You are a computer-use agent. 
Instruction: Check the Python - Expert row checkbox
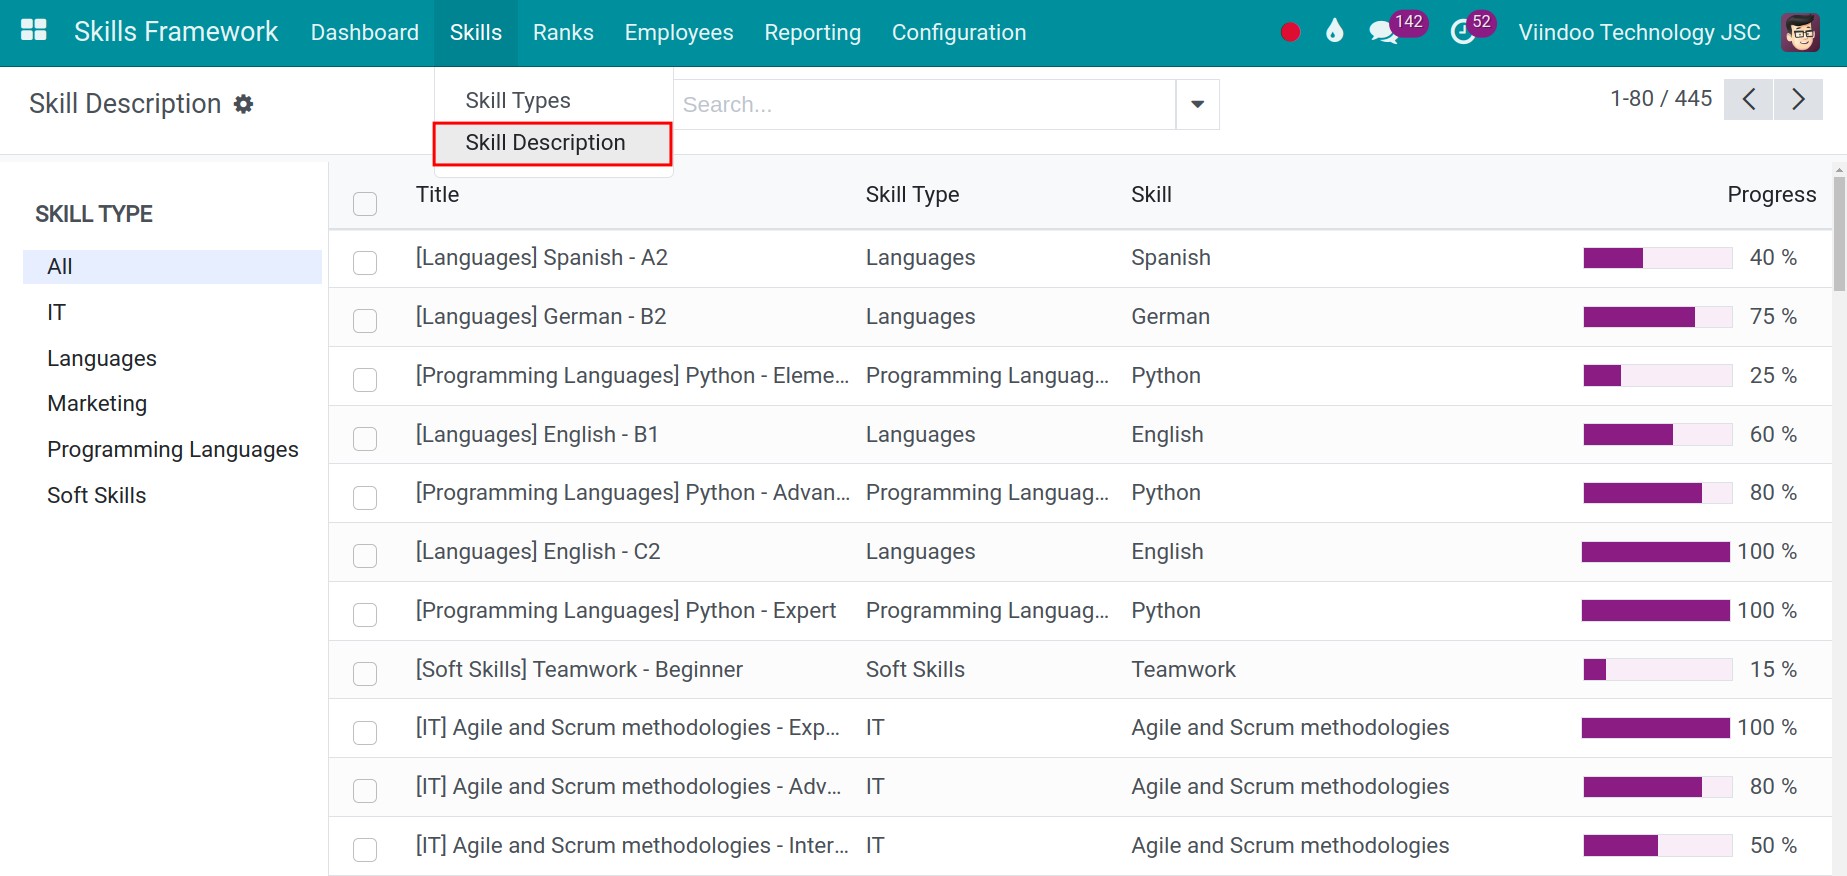point(365,615)
